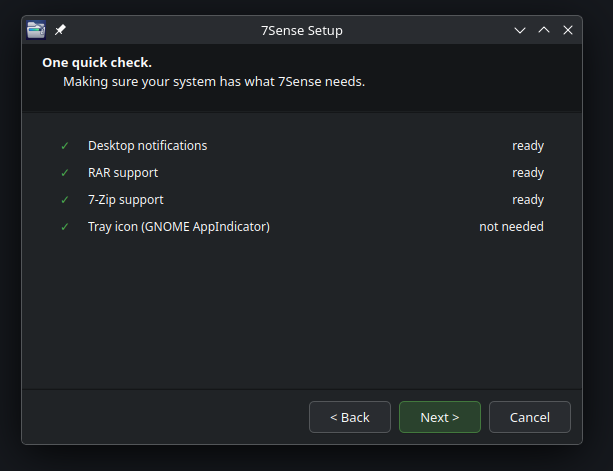The height and width of the screenshot is (471, 613).
Task: Click the 'One quick check.' heading
Action: pos(97,63)
